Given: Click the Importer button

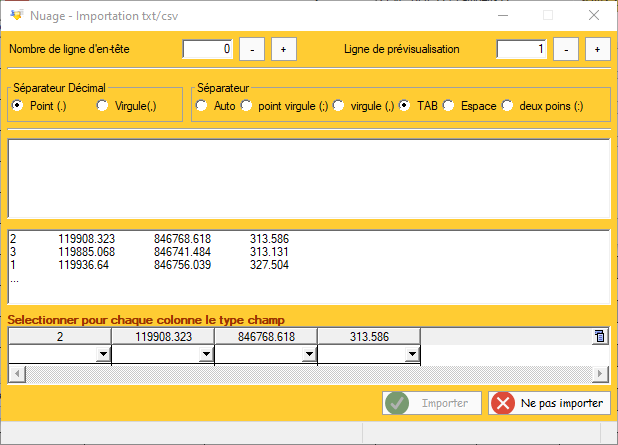Looking at the screenshot, I should (x=432, y=403).
